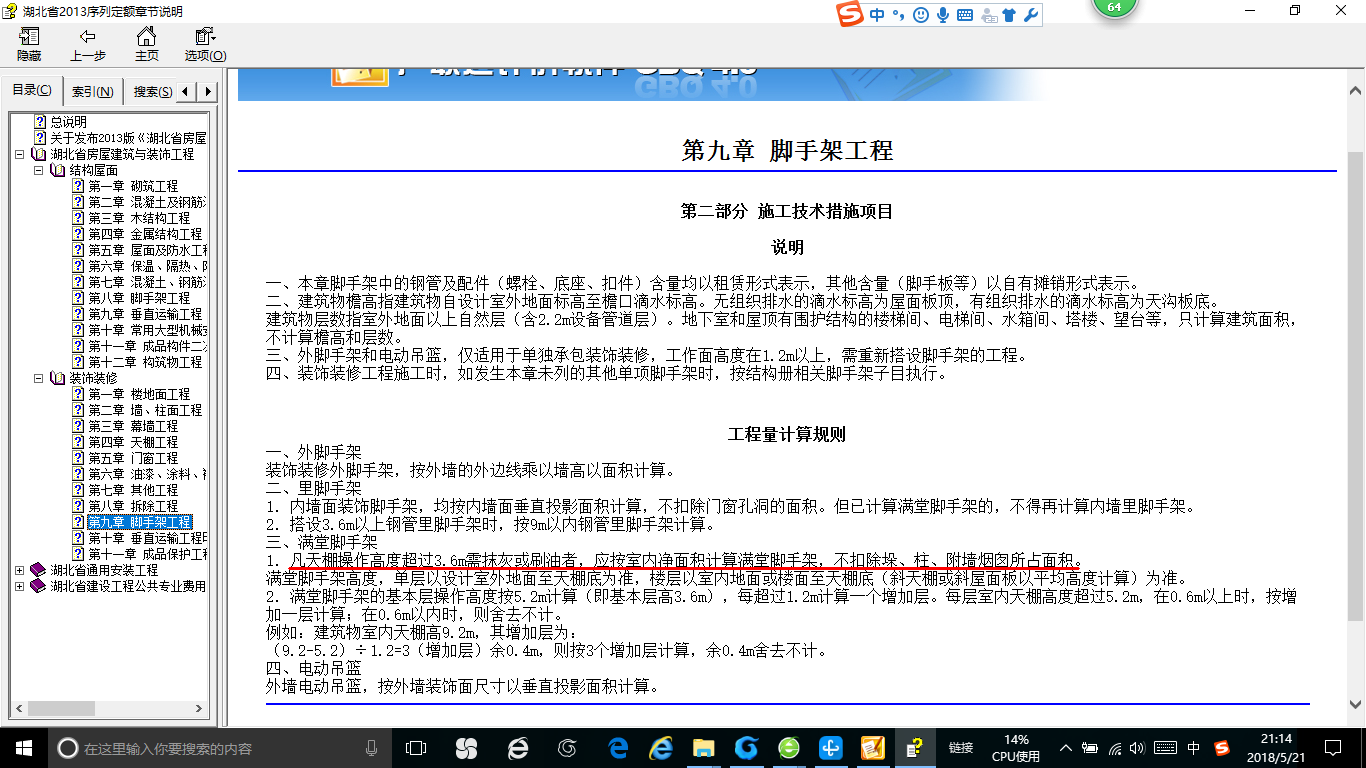Select 第九章 垂直运输工程 topic

click(x=145, y=314)
